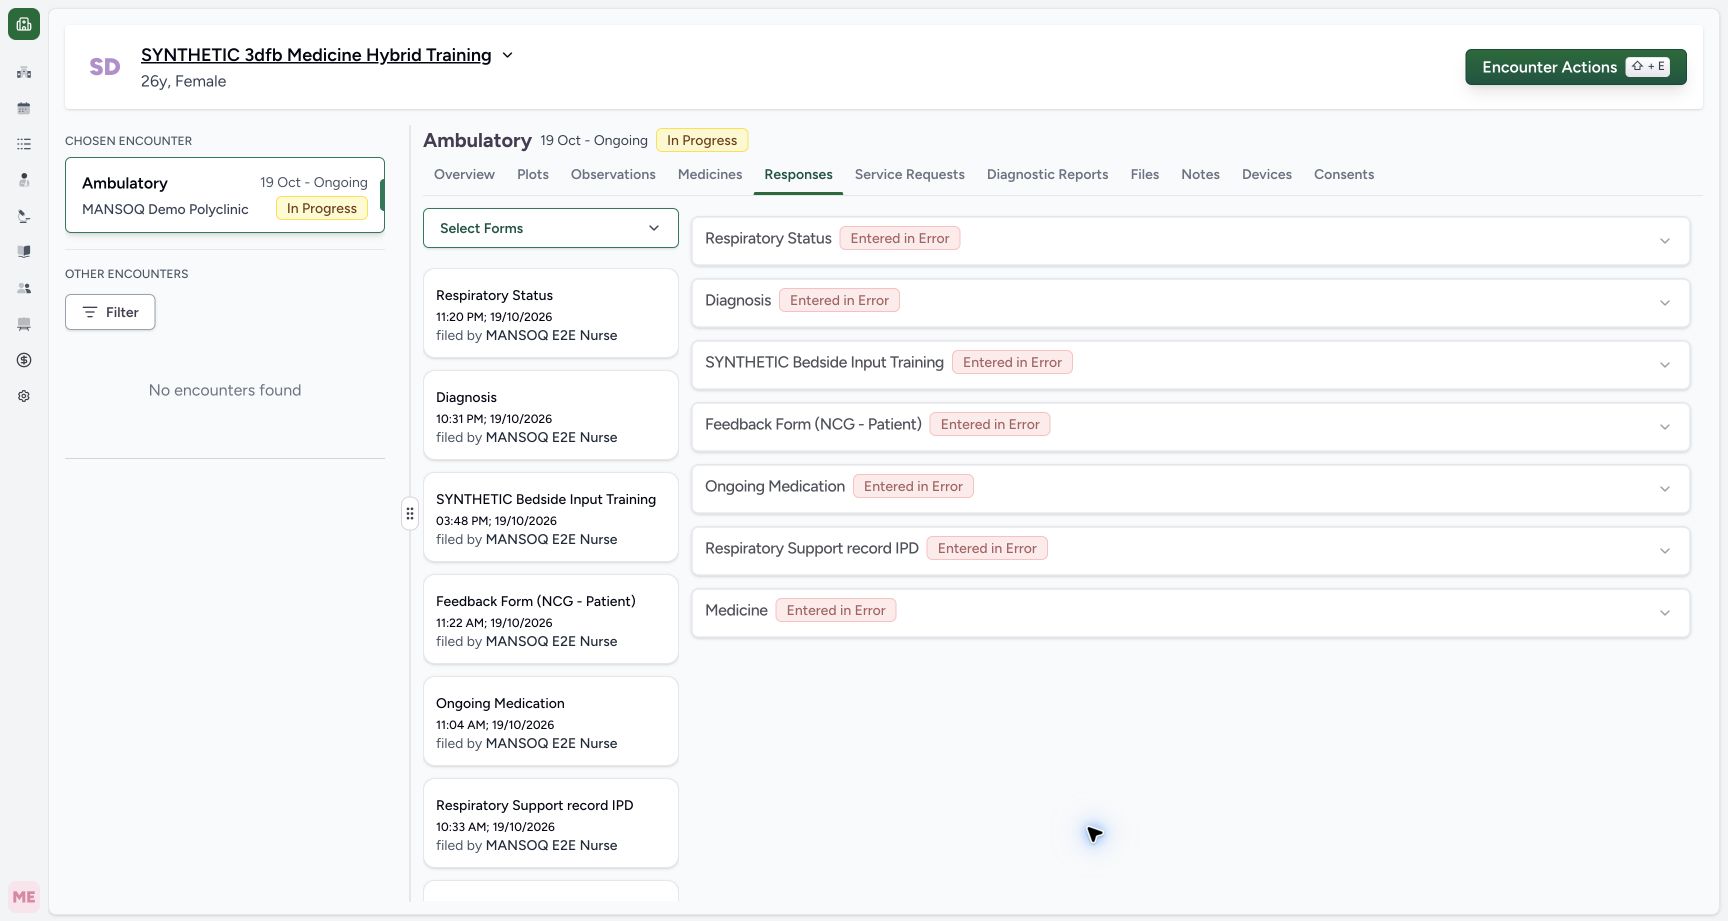
Task: Select the Respiratory Status form card at 11:20 PM
Action: (551, 313)
